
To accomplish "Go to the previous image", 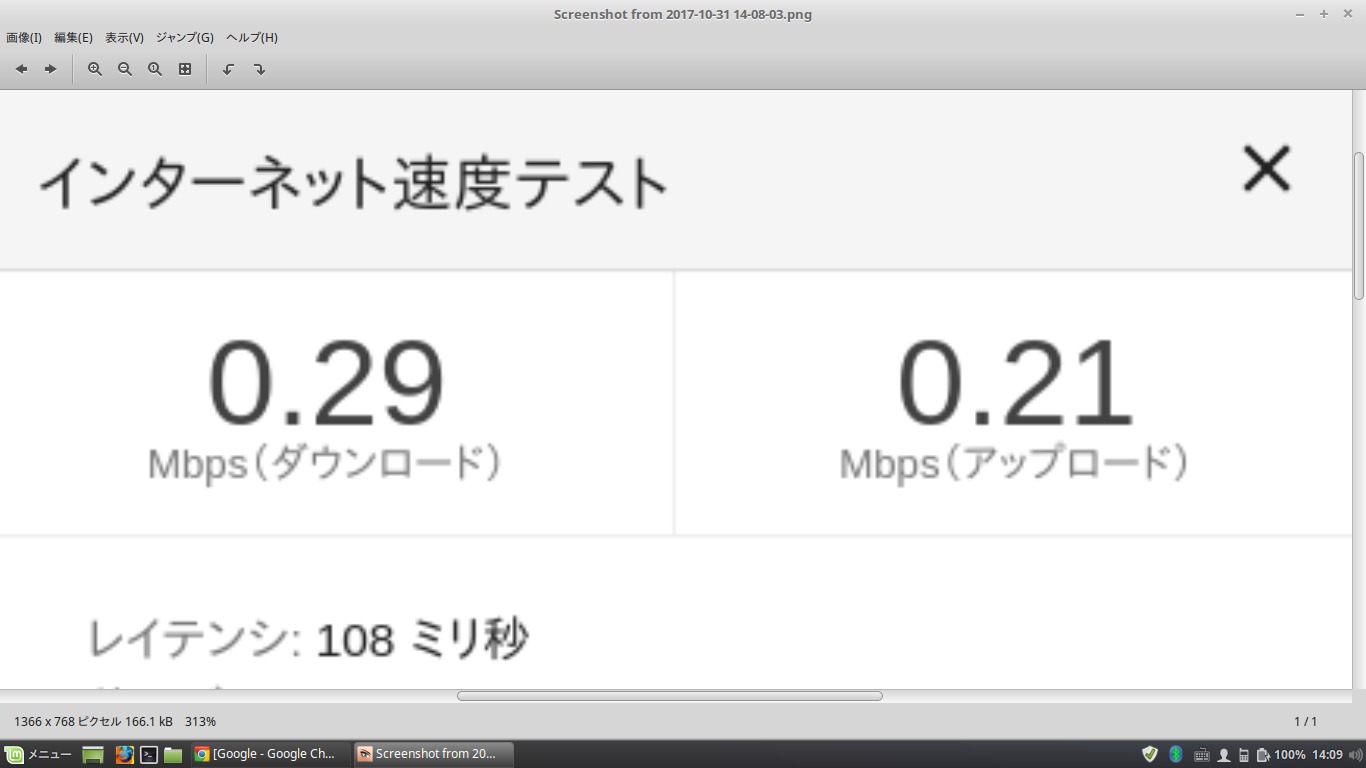I will (x=21, y=69).
